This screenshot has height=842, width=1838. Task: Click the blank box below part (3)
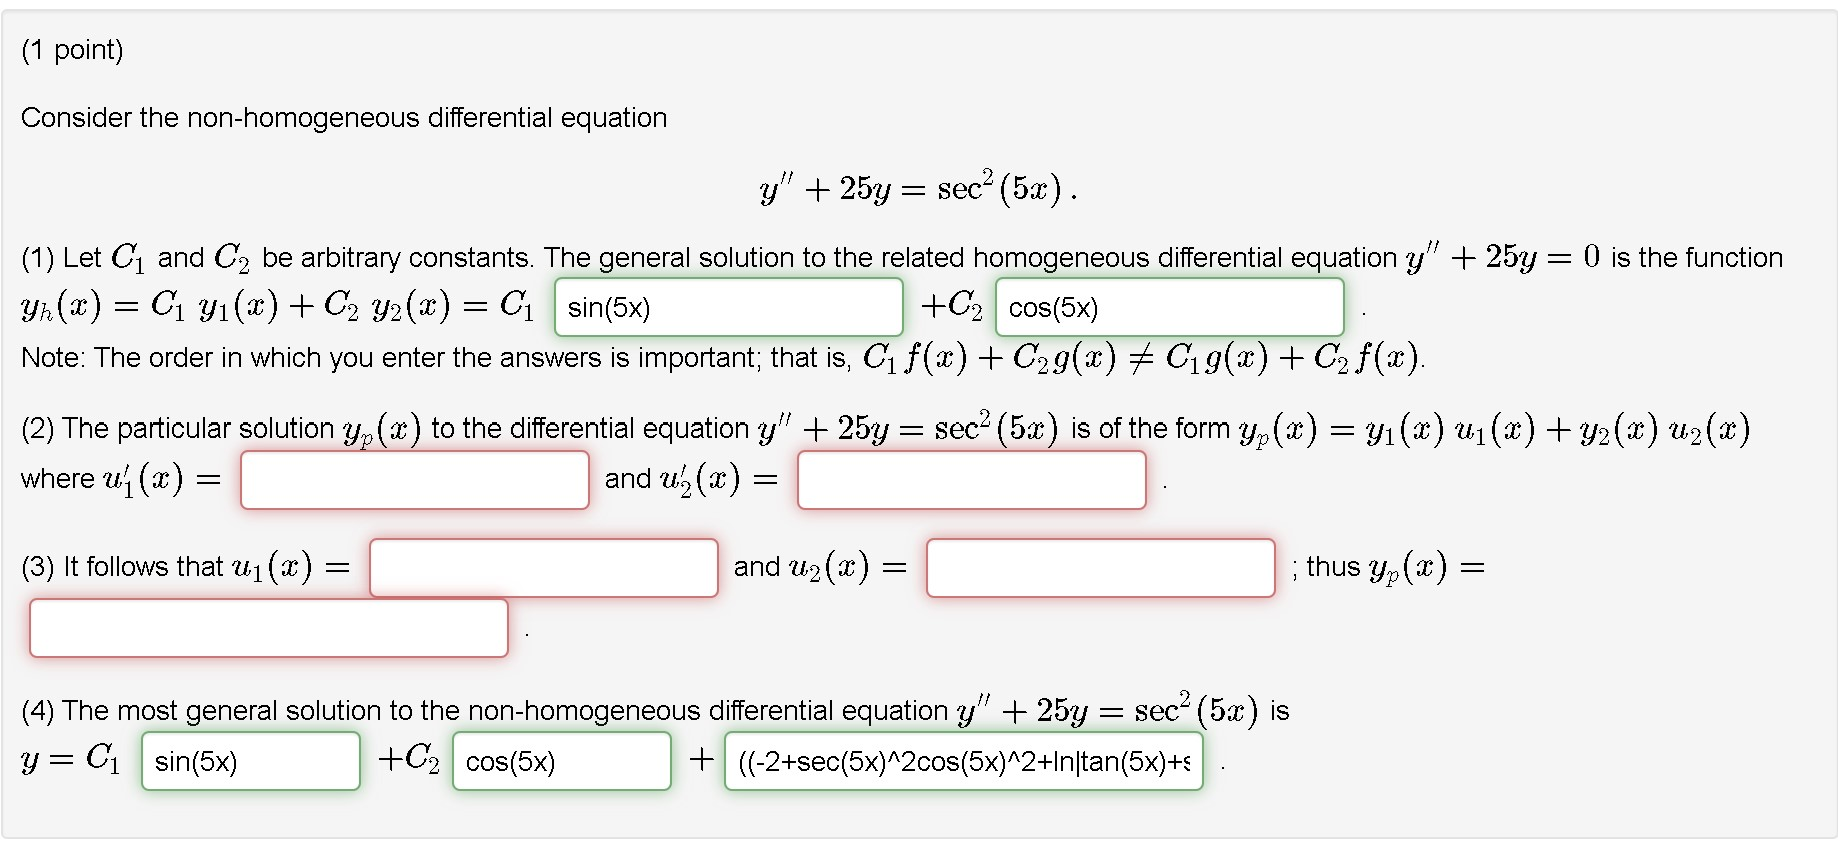click(x=269, y=627)
